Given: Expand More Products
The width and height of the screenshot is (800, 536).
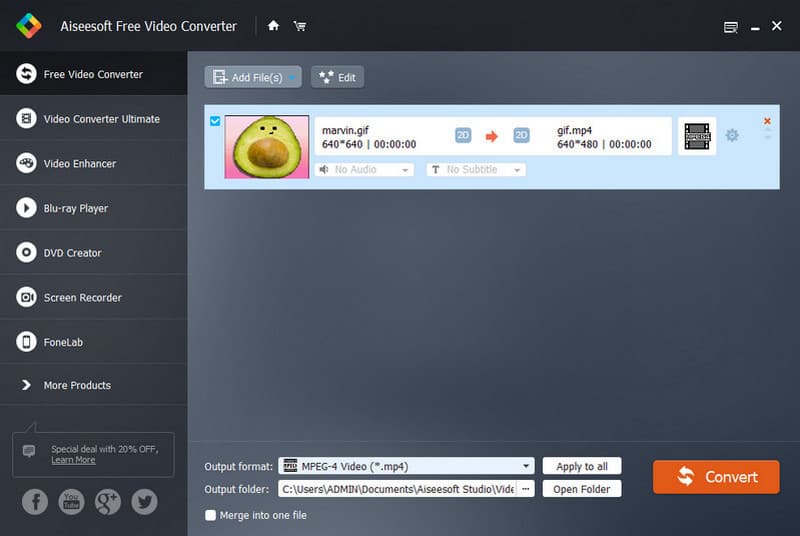Looking at the screenshot, I should tap(93, 385).
